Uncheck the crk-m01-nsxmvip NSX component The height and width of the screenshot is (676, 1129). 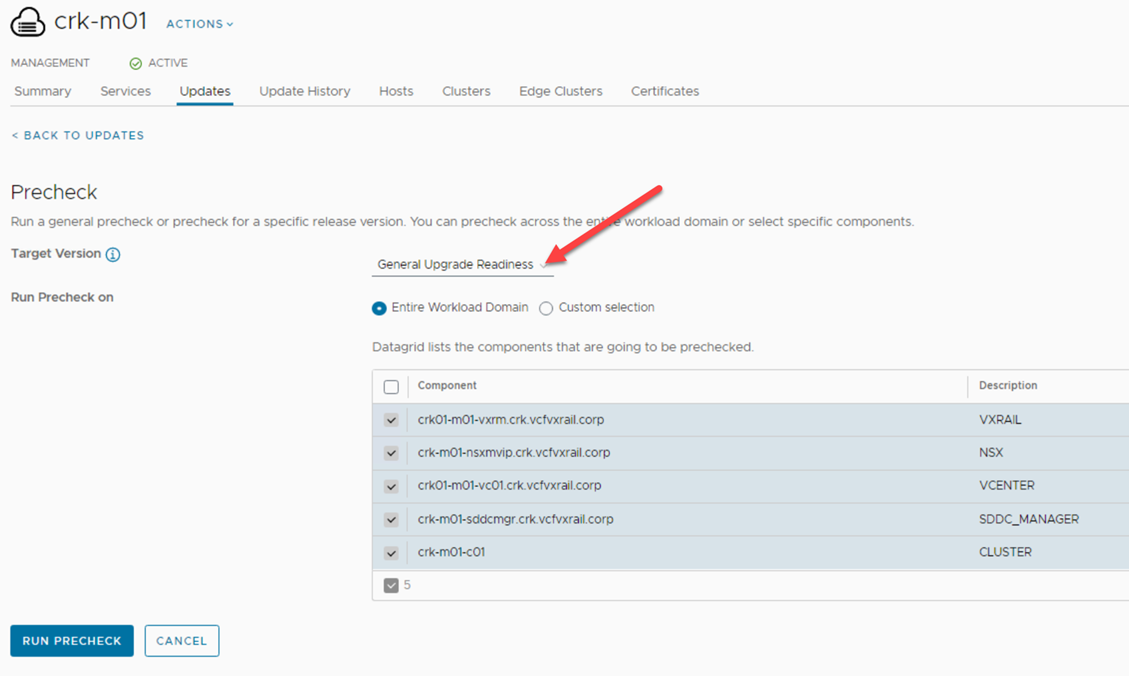(x=391, y=454)
